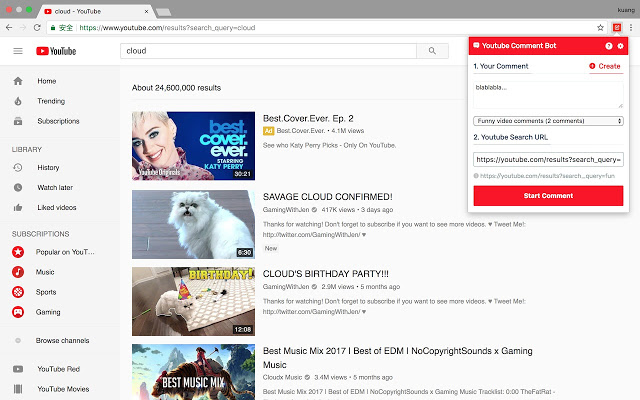This screenshot has width=640, height=400.
Task: Open a new browser tab
Action: [164, 12]
